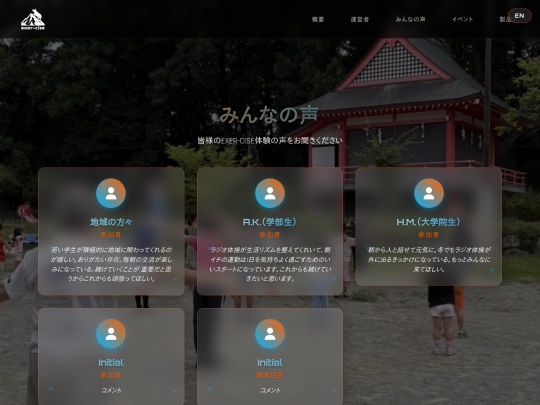This screenshot has width=540, height=405.
Task: Click the 参加者 label under H.M.(大学院生)
Action: coord(428,235)
